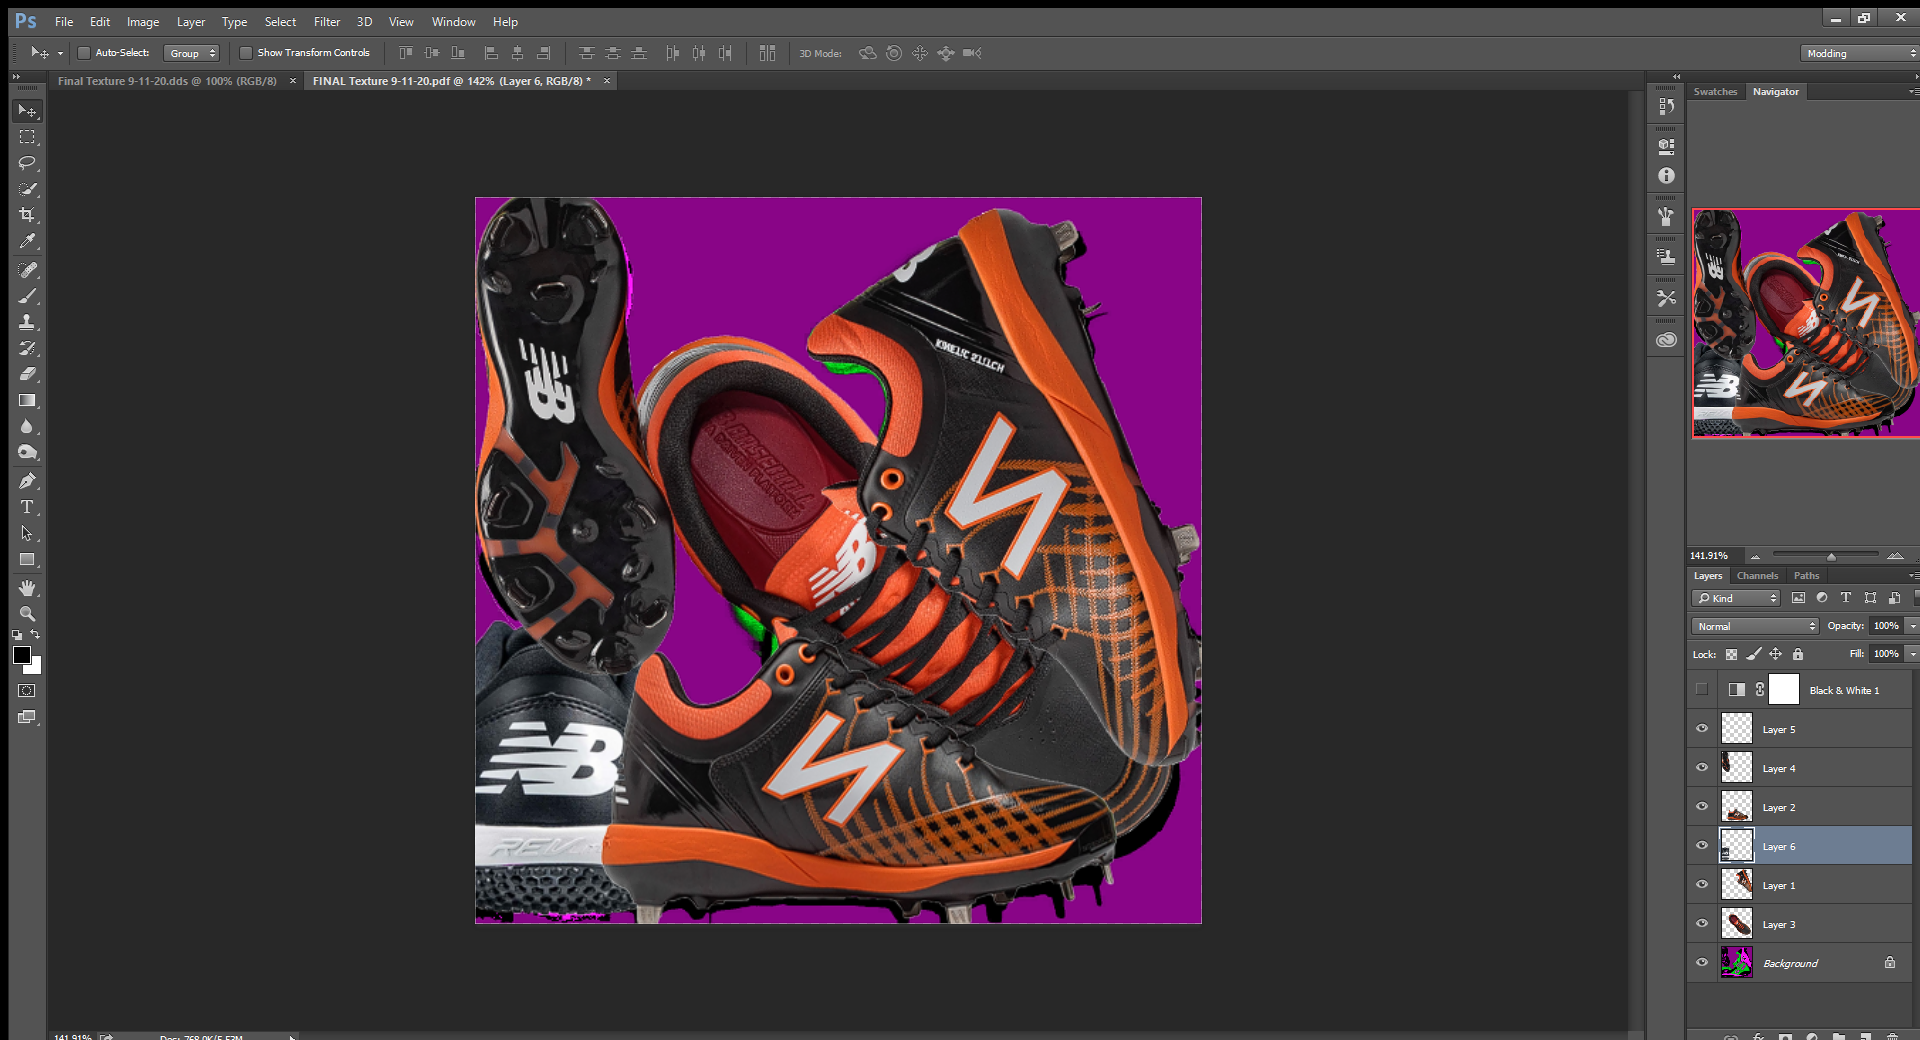Image resolution: width=1920 pixels, height=1040 pixels.
Task: Select the Path Selection tool
Action: [27, 533]
